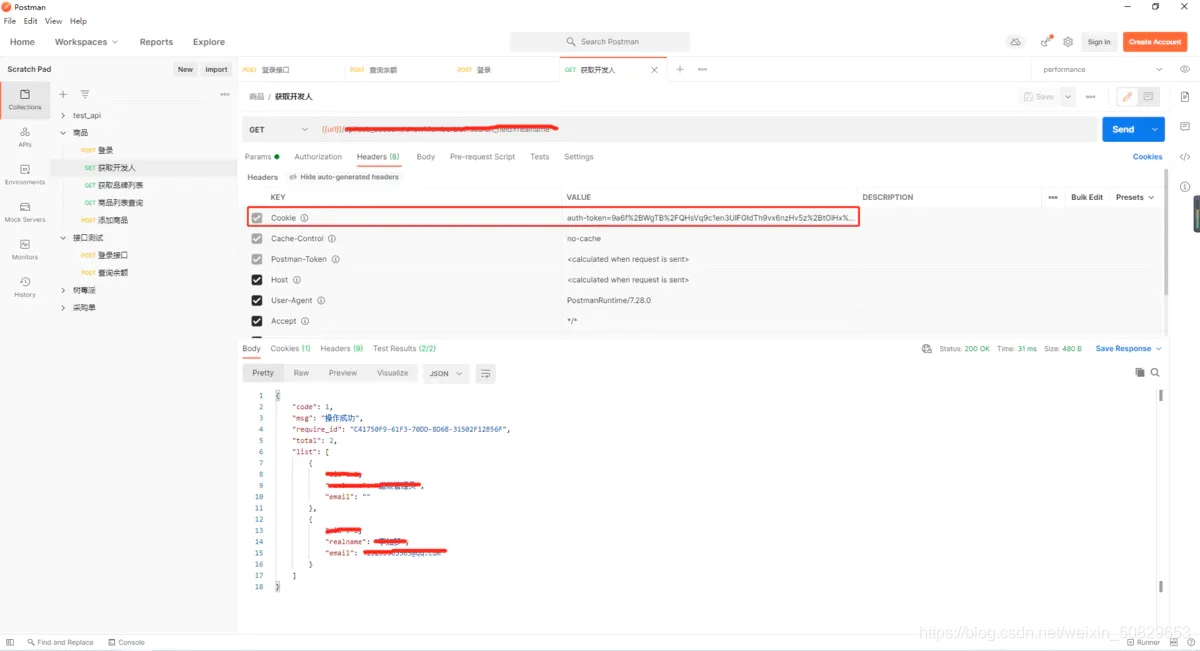This screenshot has width=1200, height=651.
Task: Open the request three-dot menu beside Save
Action: pos(1091,97)
